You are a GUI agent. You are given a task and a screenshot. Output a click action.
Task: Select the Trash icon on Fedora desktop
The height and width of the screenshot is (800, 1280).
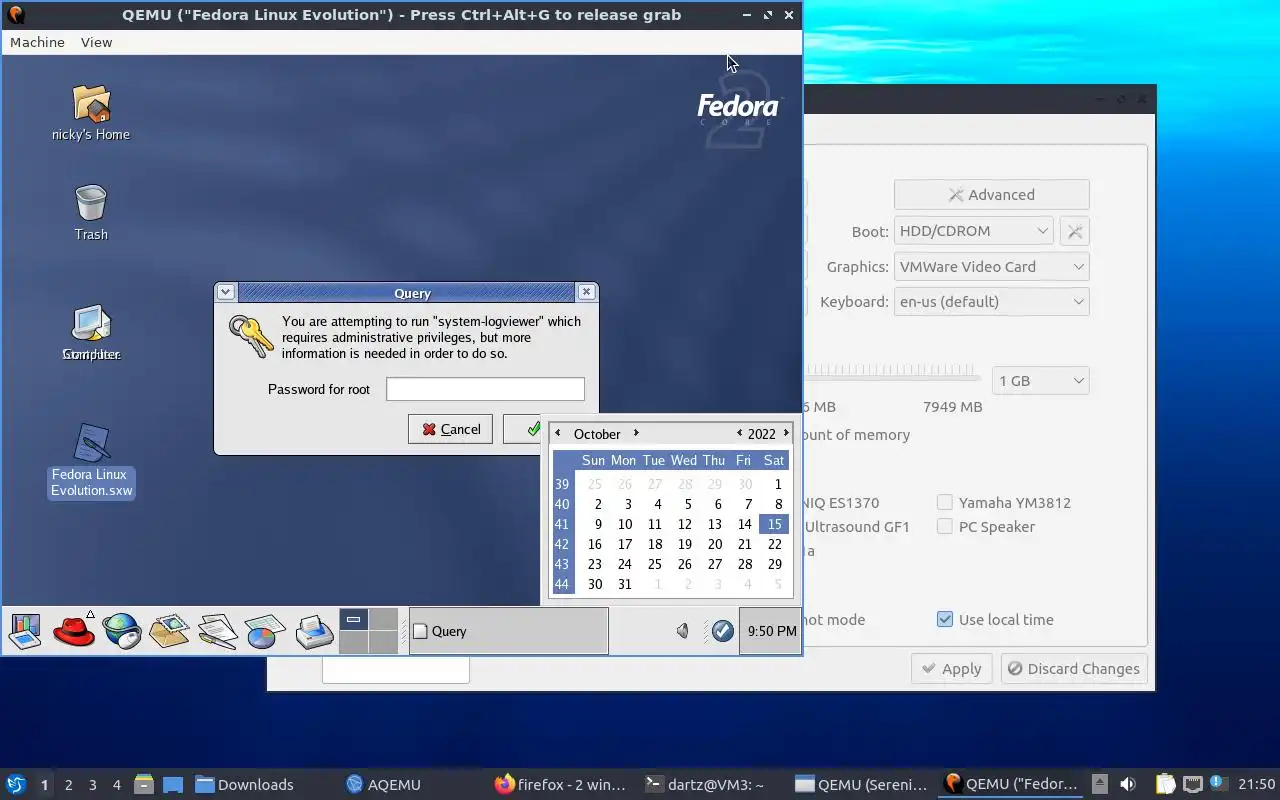[91, 203]
